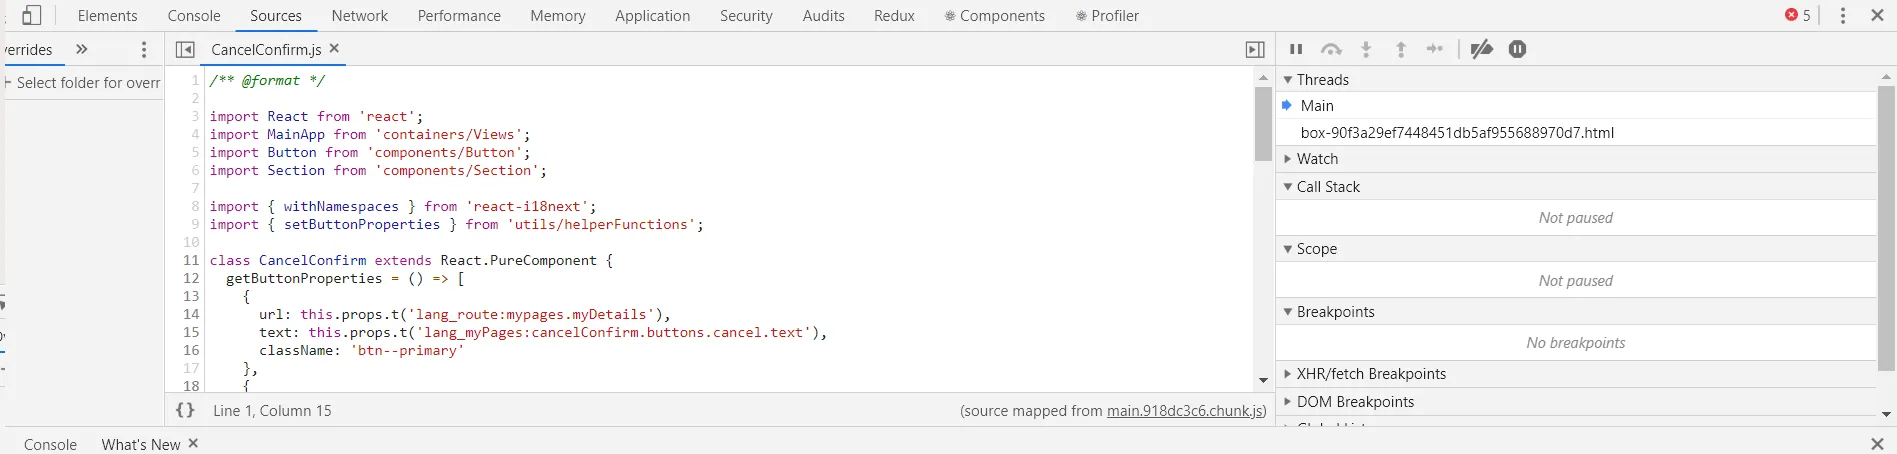Open the DevTools customize three-dot menu
The width and height of the screenshot is (1897, 454).
[1843, 16]
